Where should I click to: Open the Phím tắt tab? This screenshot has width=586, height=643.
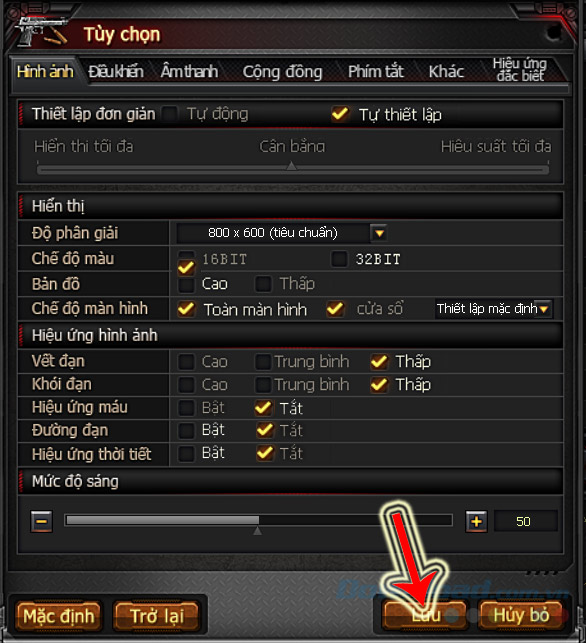(x=376, y=71)
